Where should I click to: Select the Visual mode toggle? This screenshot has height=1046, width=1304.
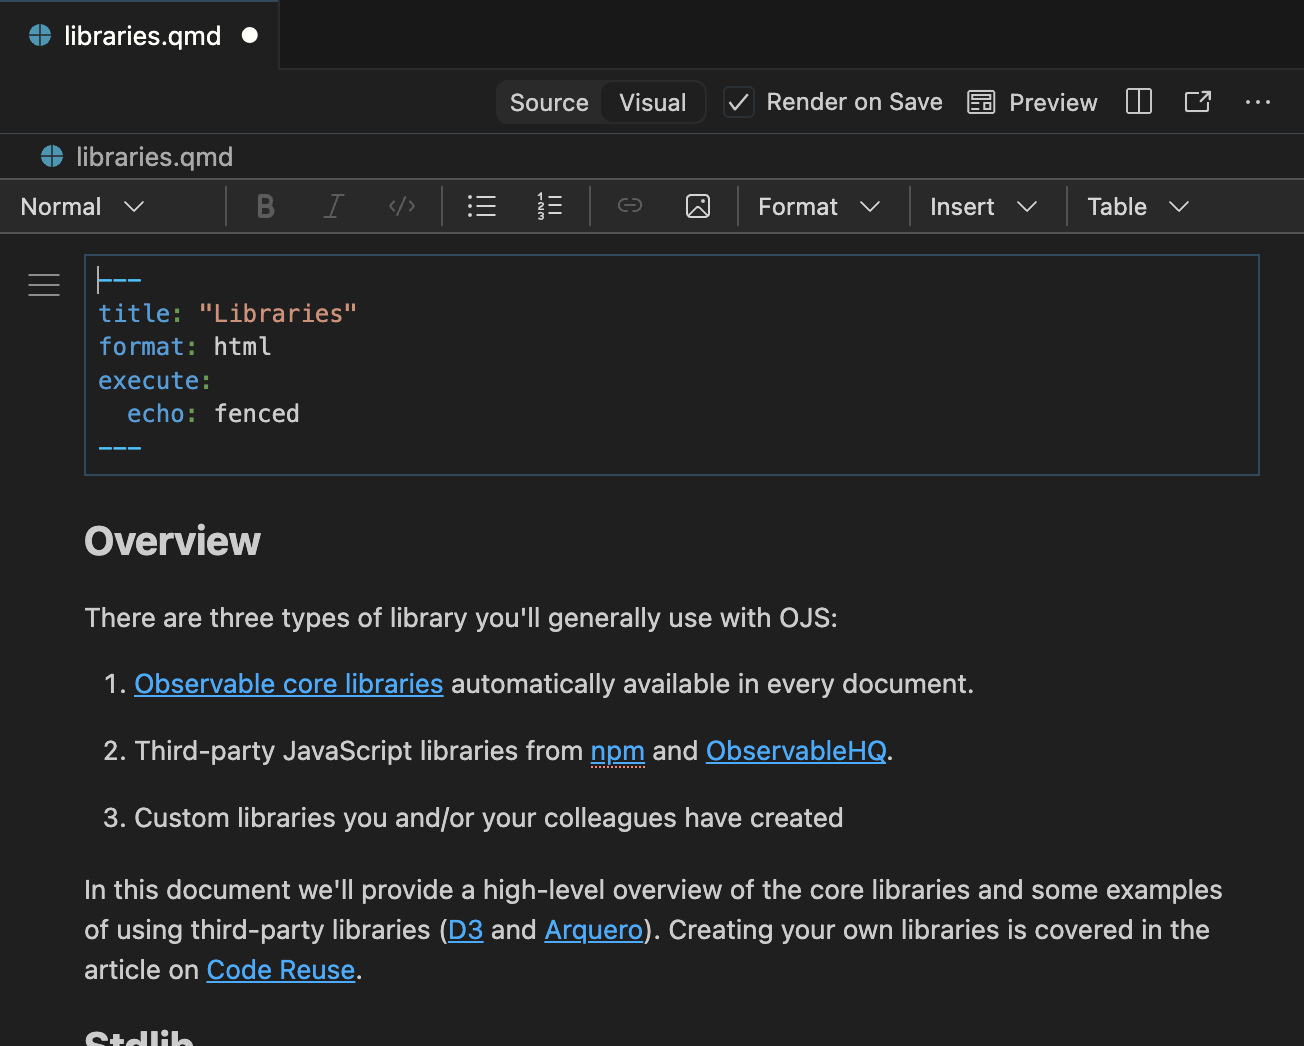point(652,101)
